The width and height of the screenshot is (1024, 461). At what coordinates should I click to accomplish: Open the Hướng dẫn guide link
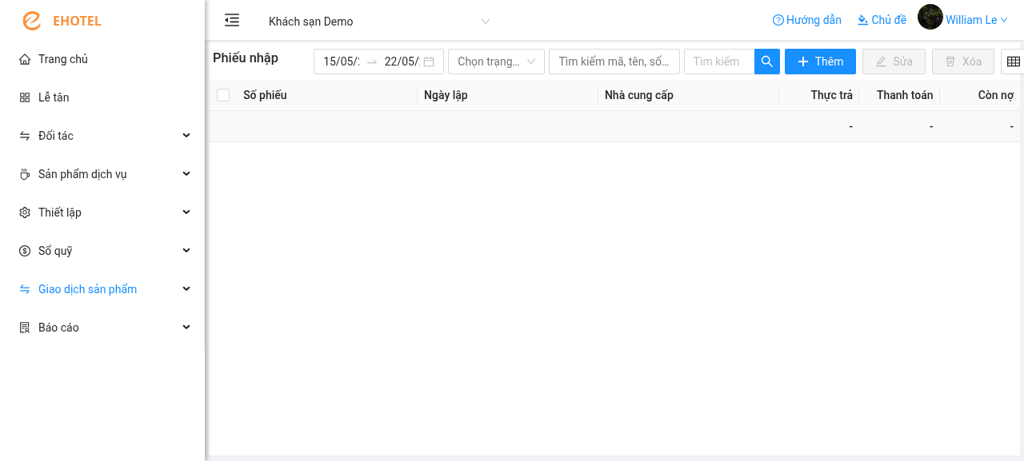(807, 20)
